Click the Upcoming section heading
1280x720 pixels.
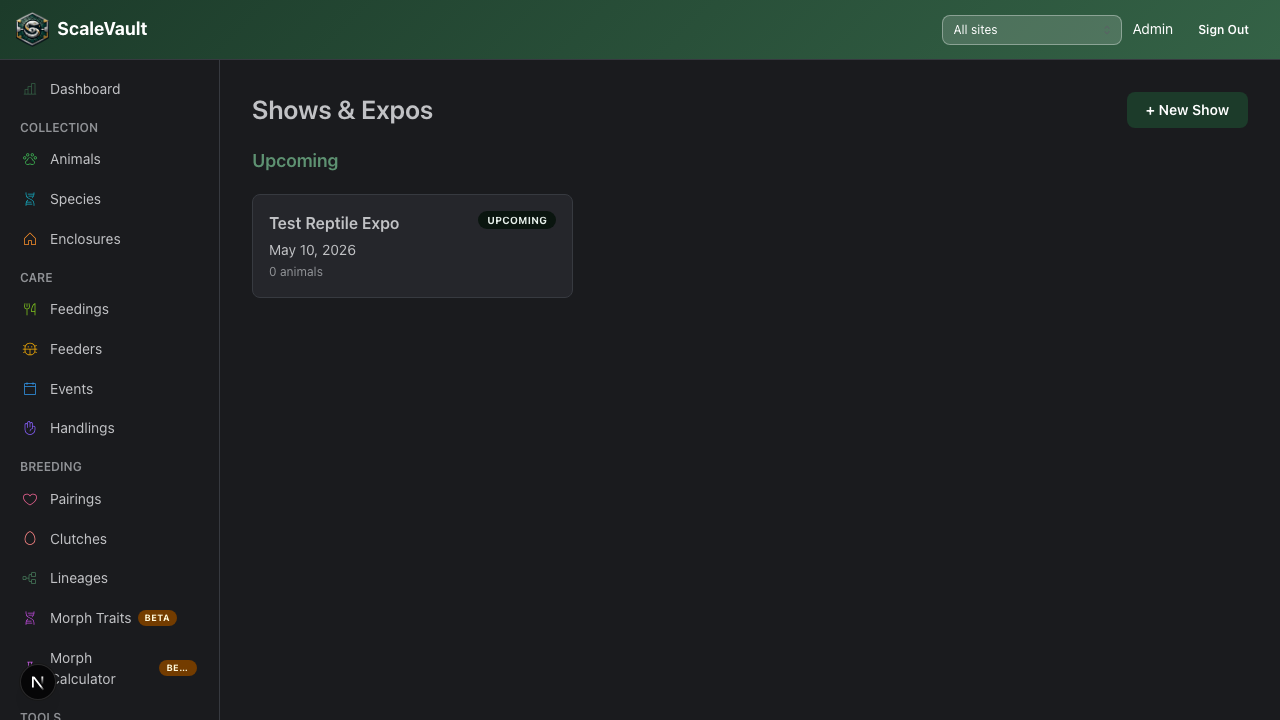pyautogui.click(x=295, y=161)
